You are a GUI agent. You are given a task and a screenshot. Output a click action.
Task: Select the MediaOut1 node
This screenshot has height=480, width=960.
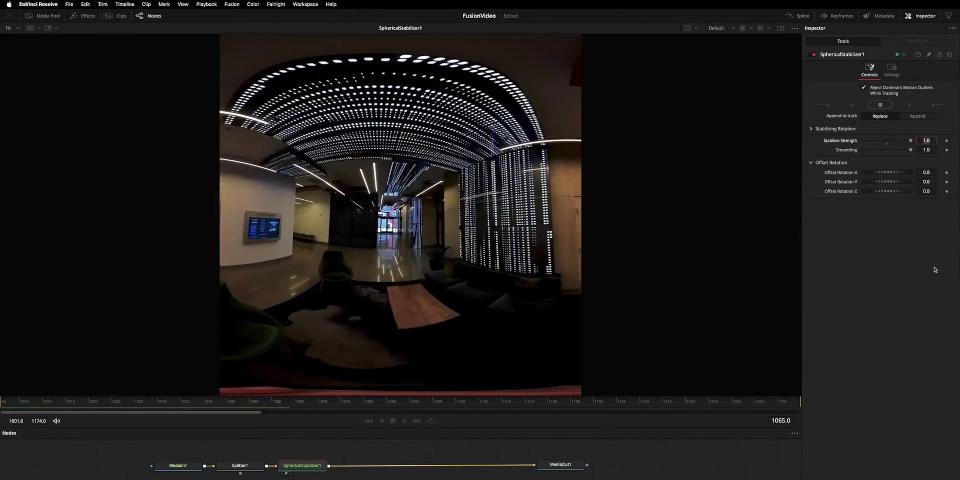tap(560, 465)
